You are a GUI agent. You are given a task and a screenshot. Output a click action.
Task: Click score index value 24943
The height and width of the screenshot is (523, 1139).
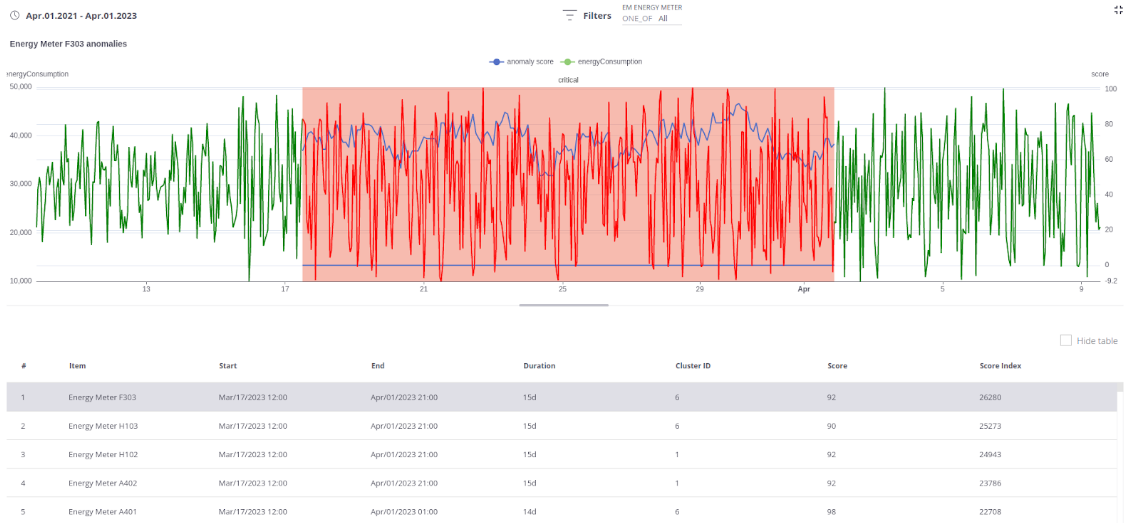click(x=990, y=455)
